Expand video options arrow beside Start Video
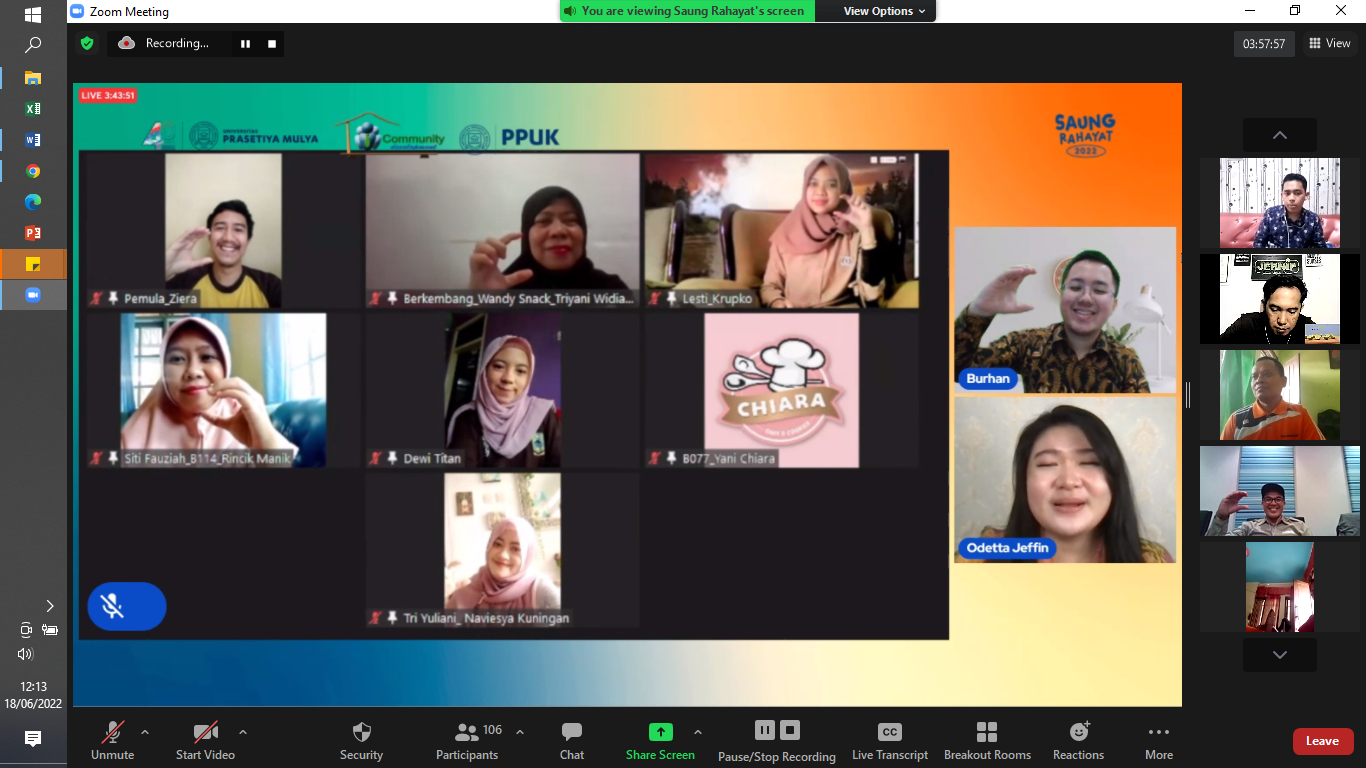 coord(243,732)
